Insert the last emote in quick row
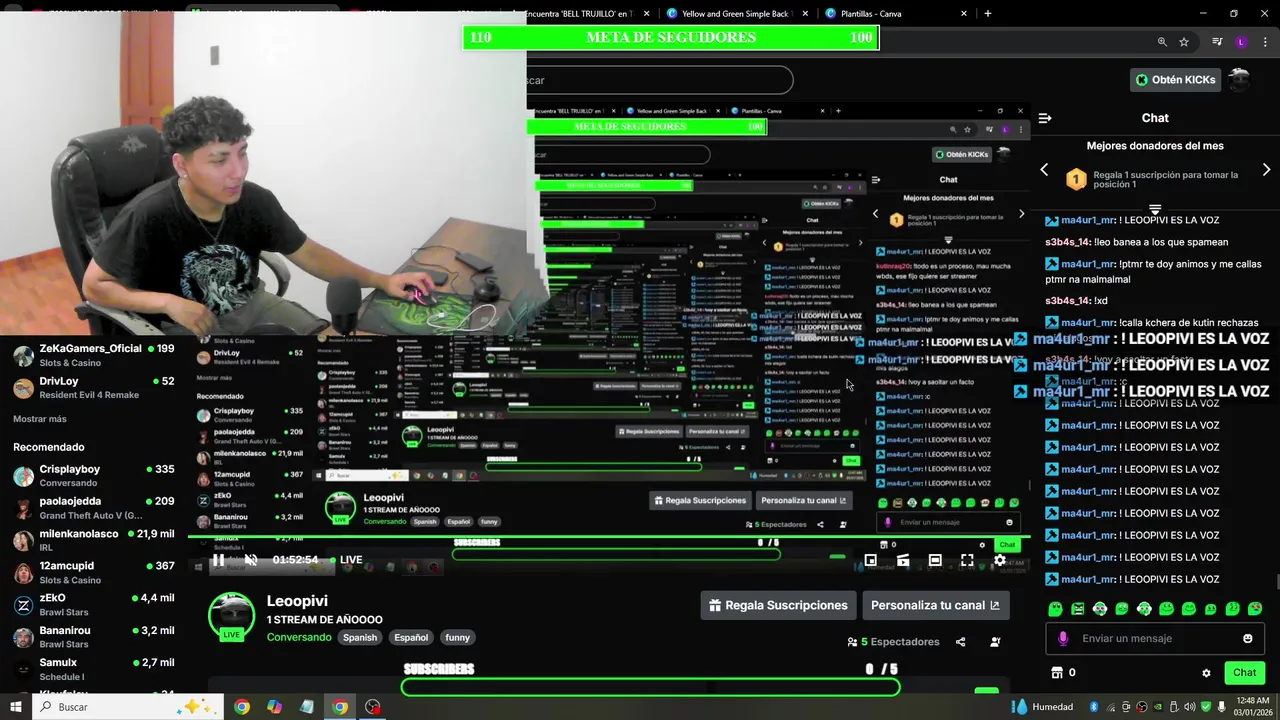The width and height of the screenshot is (1280, 720). (1255, 609)
